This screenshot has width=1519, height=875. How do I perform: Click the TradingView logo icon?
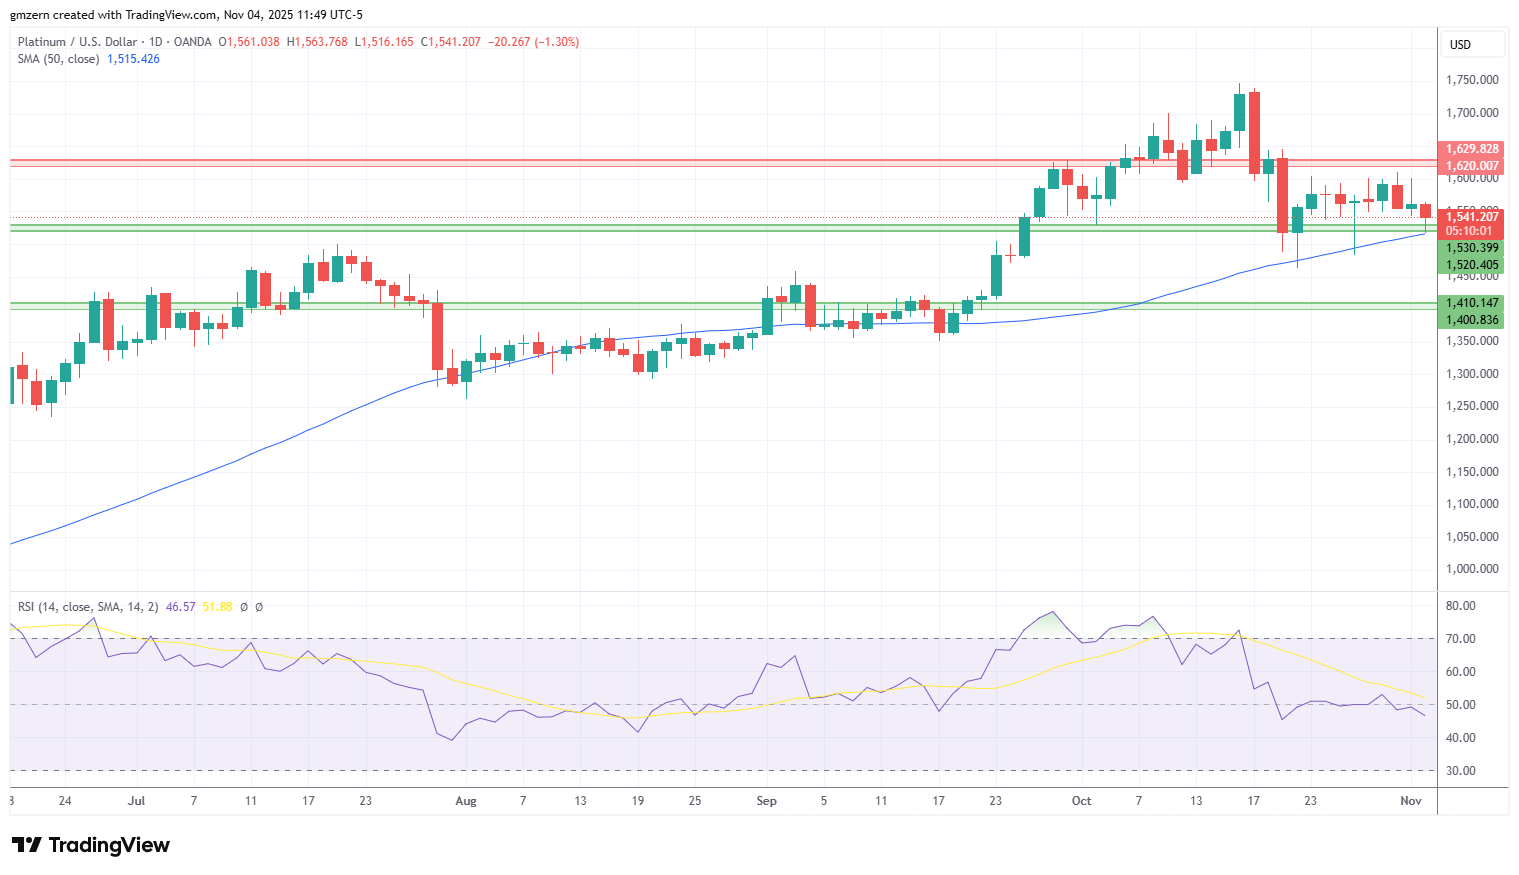pyautogui.click(x=27, y=845)
